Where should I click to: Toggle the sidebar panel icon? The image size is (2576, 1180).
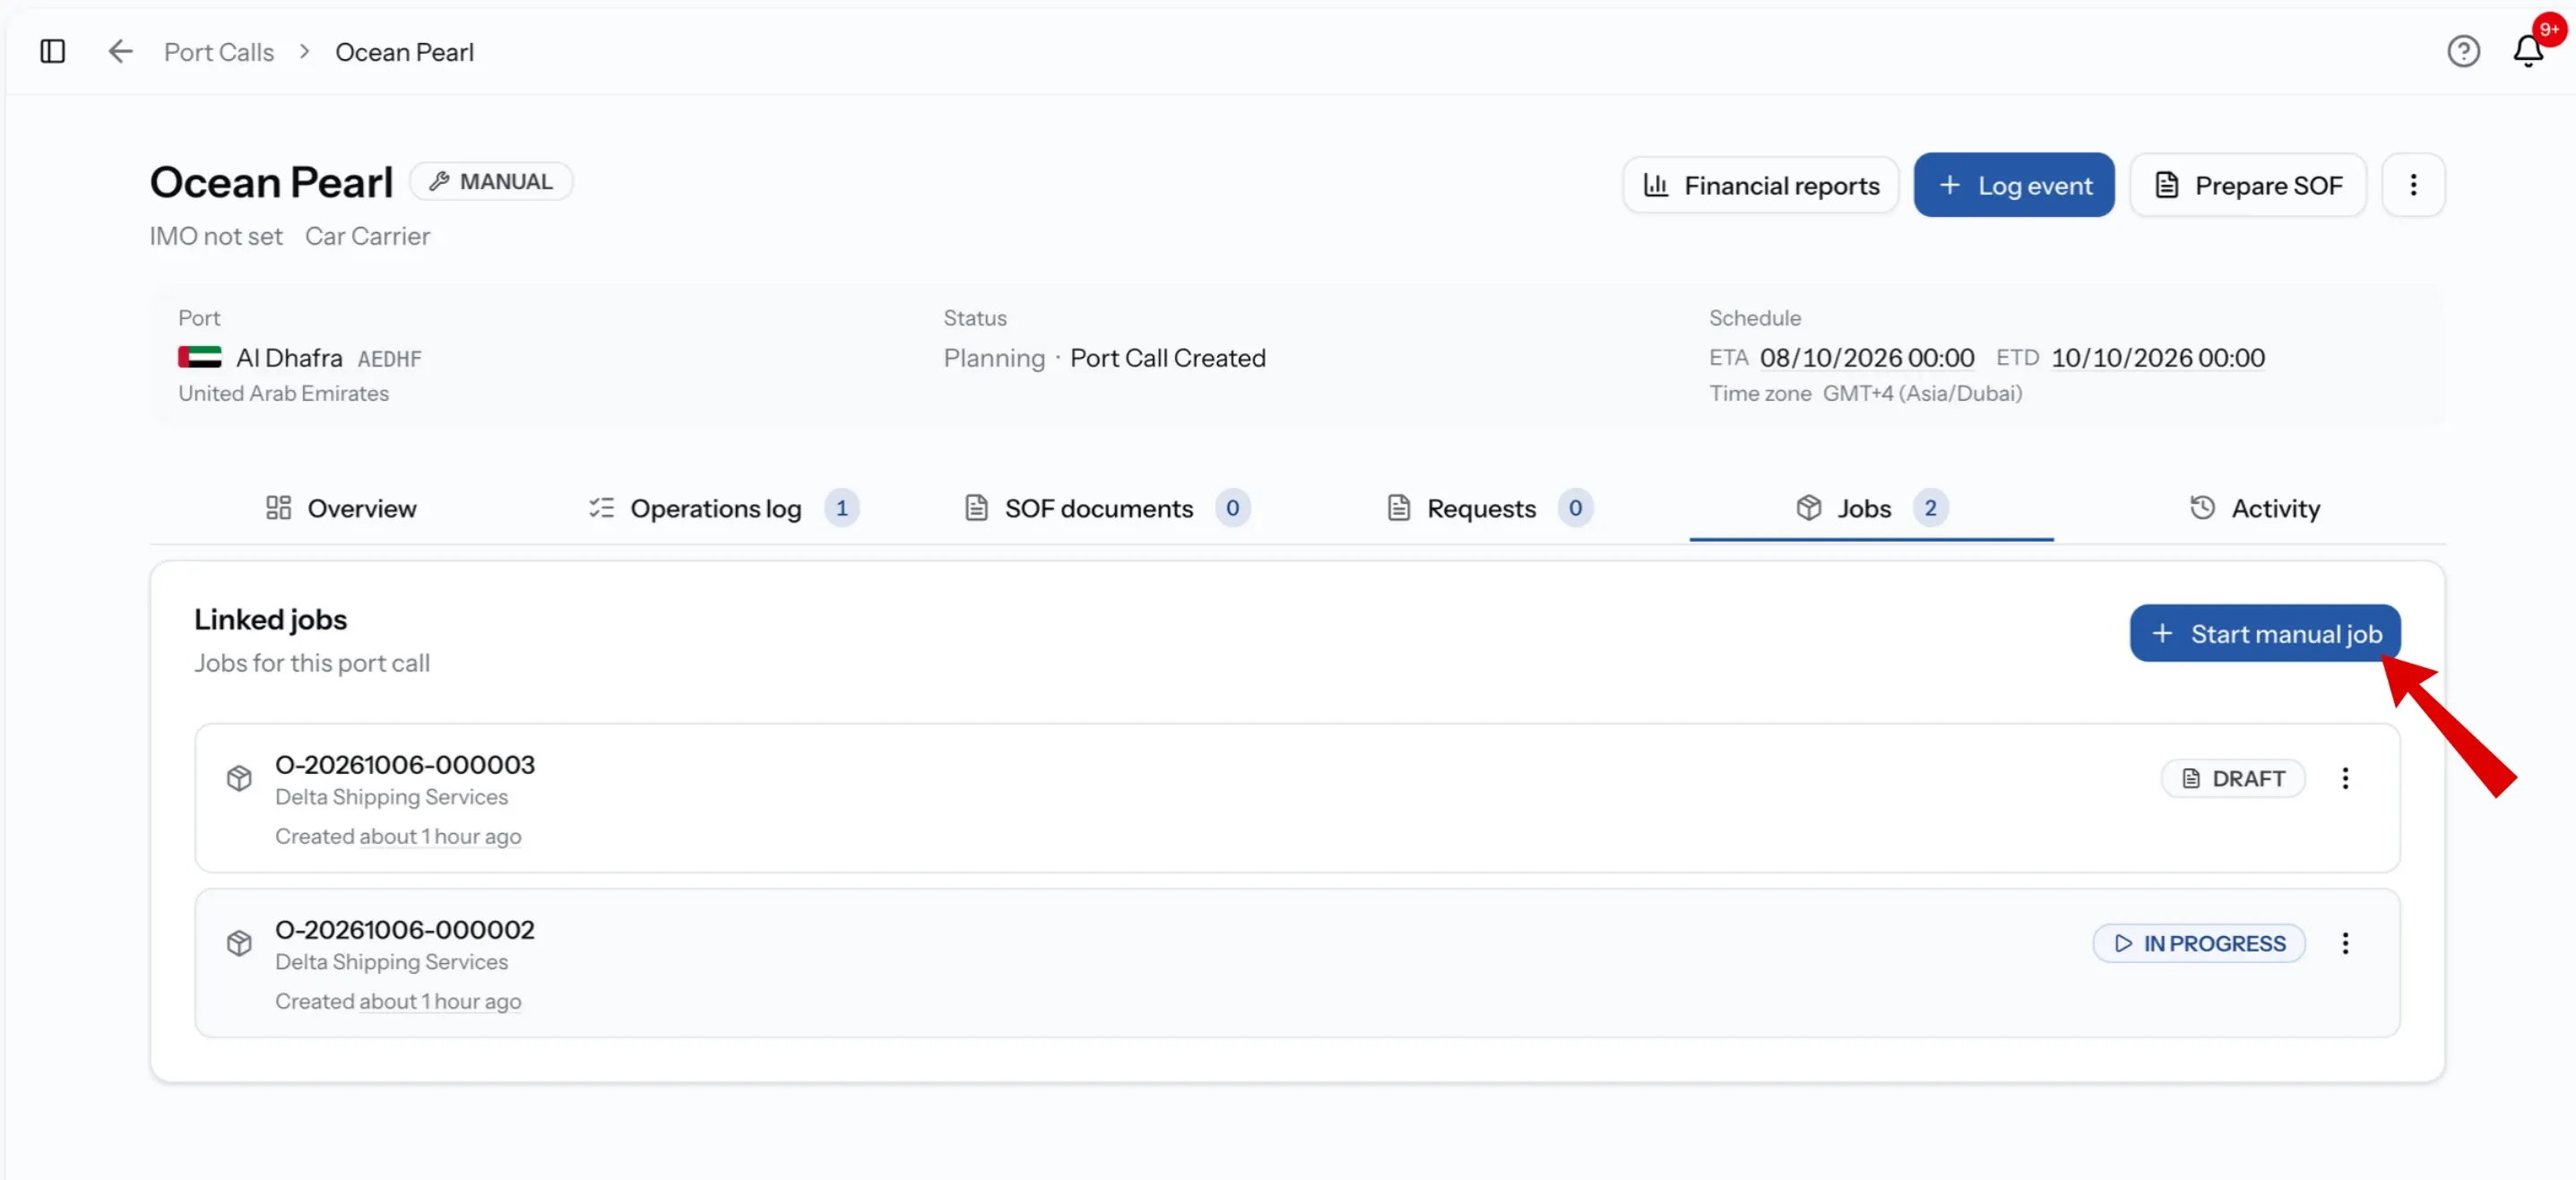pyautogui.click(x=53, y=51)
